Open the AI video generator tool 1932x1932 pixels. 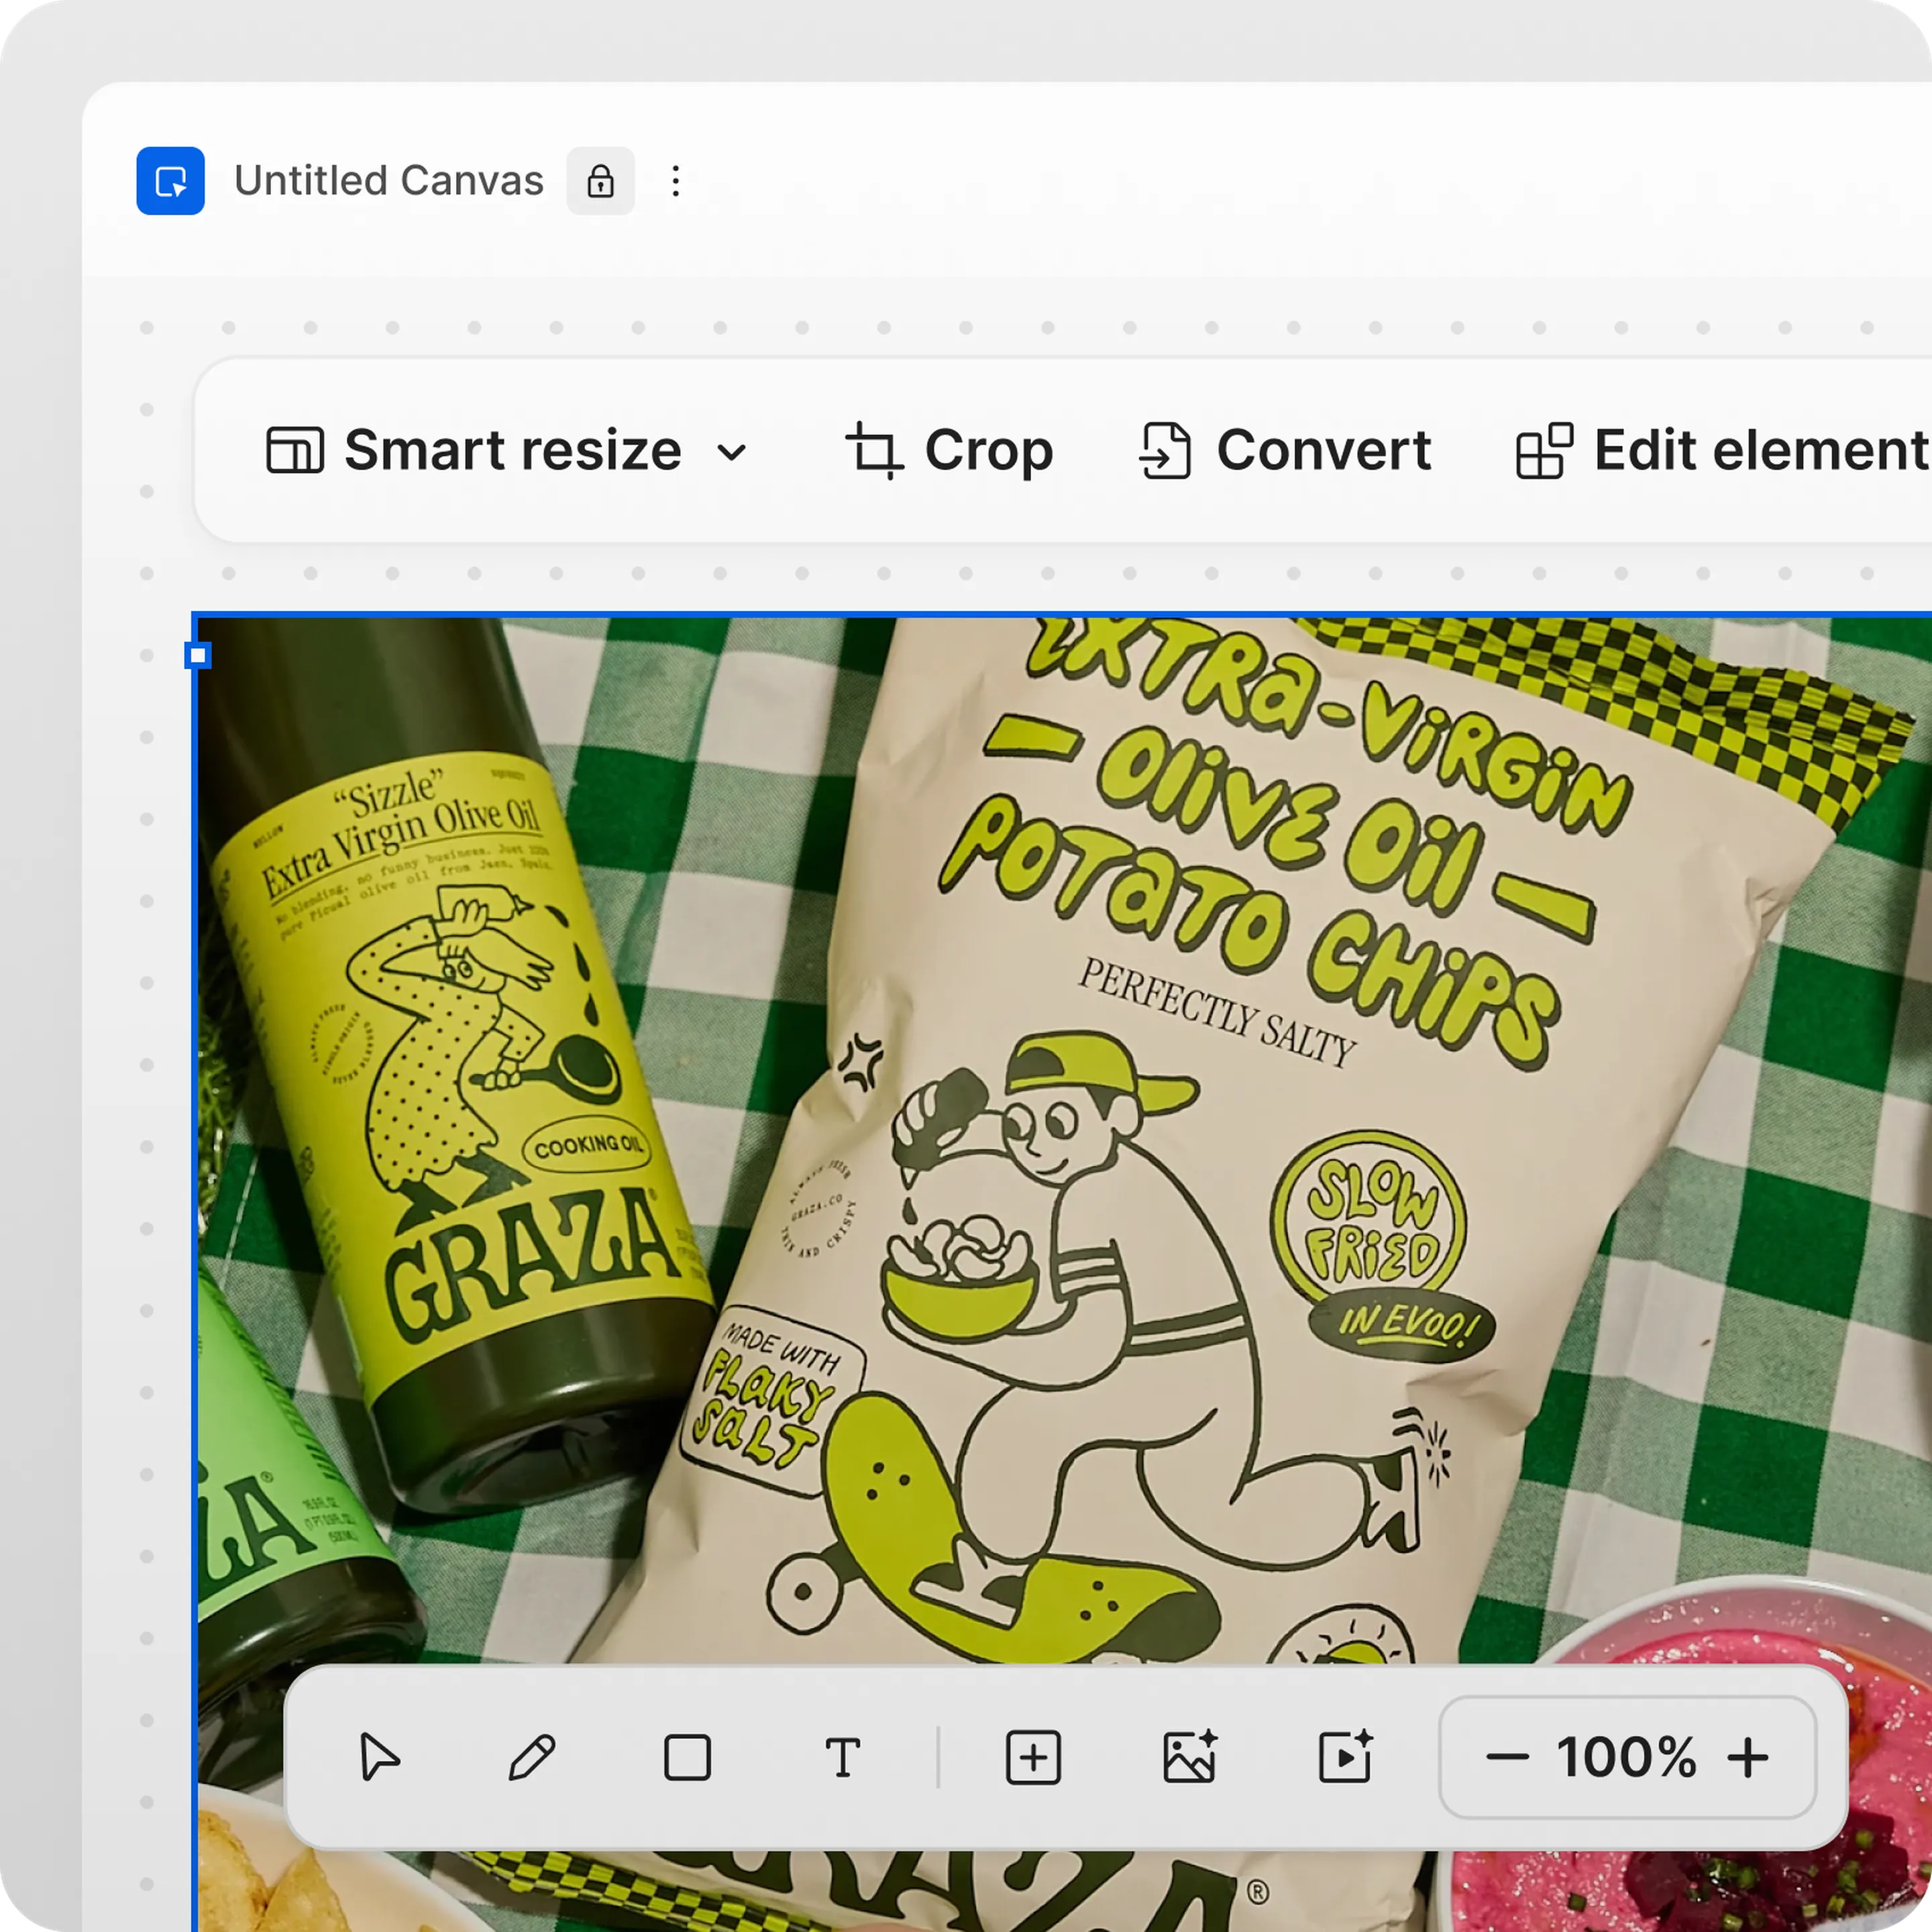[x=1345, y=1757]
